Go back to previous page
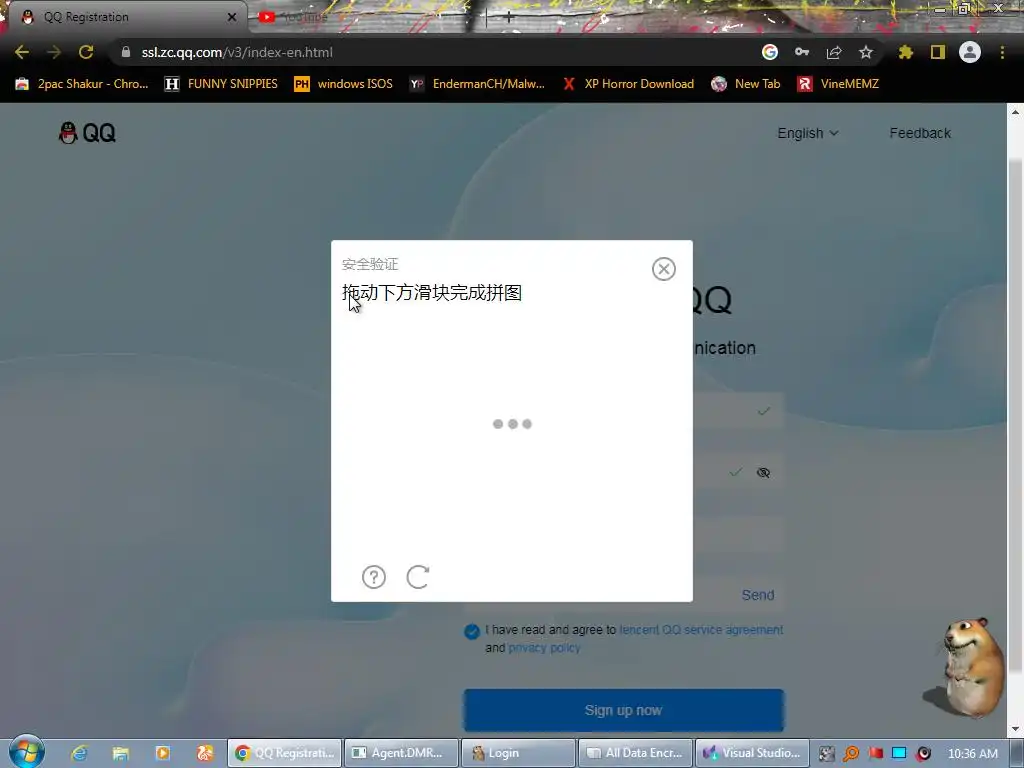The image size is (1024, 768). point(22,52)
